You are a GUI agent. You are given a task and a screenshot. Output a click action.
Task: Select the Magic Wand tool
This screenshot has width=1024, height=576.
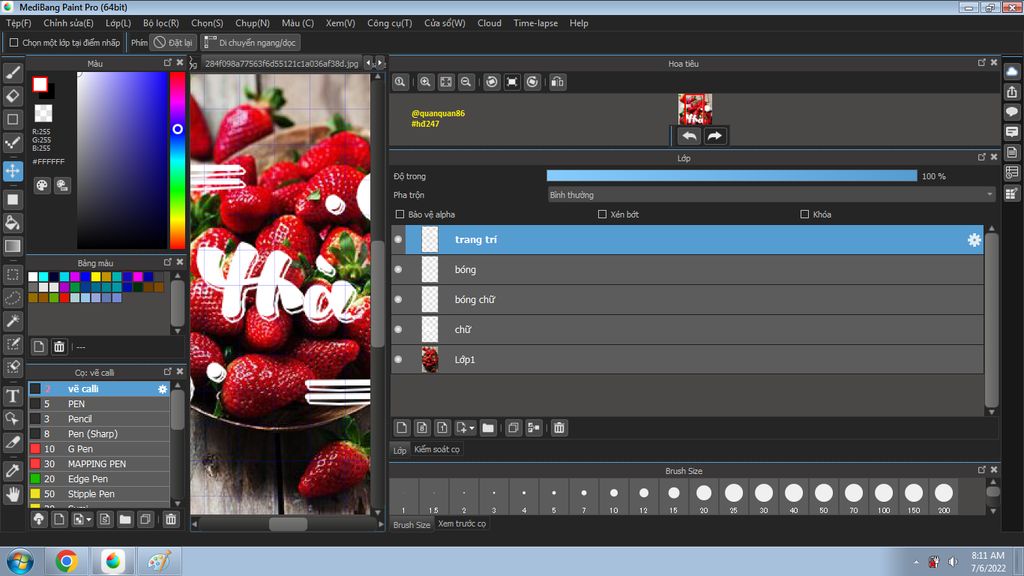(x=12, y=321)
